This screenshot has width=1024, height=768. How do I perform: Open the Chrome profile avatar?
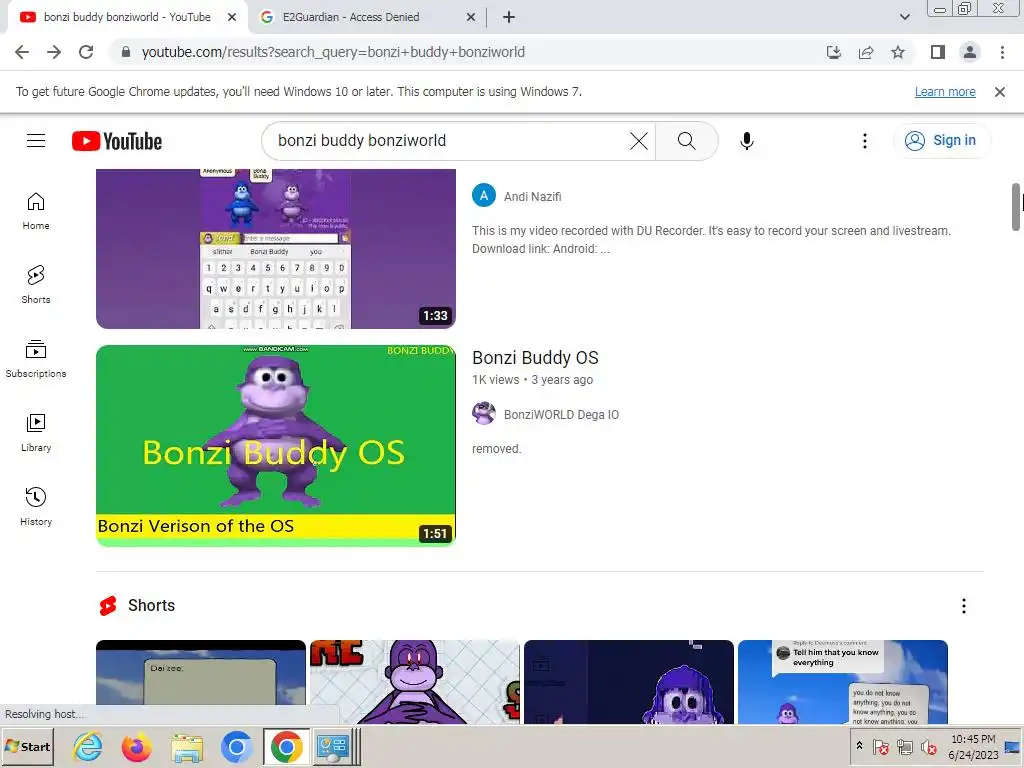[x=970, y=52]
